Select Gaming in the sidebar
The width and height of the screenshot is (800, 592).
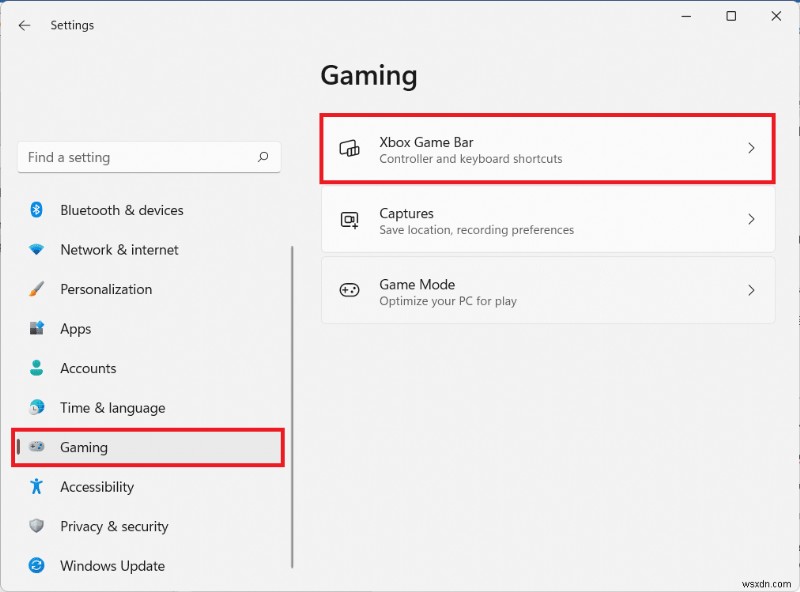coord(84,447)
